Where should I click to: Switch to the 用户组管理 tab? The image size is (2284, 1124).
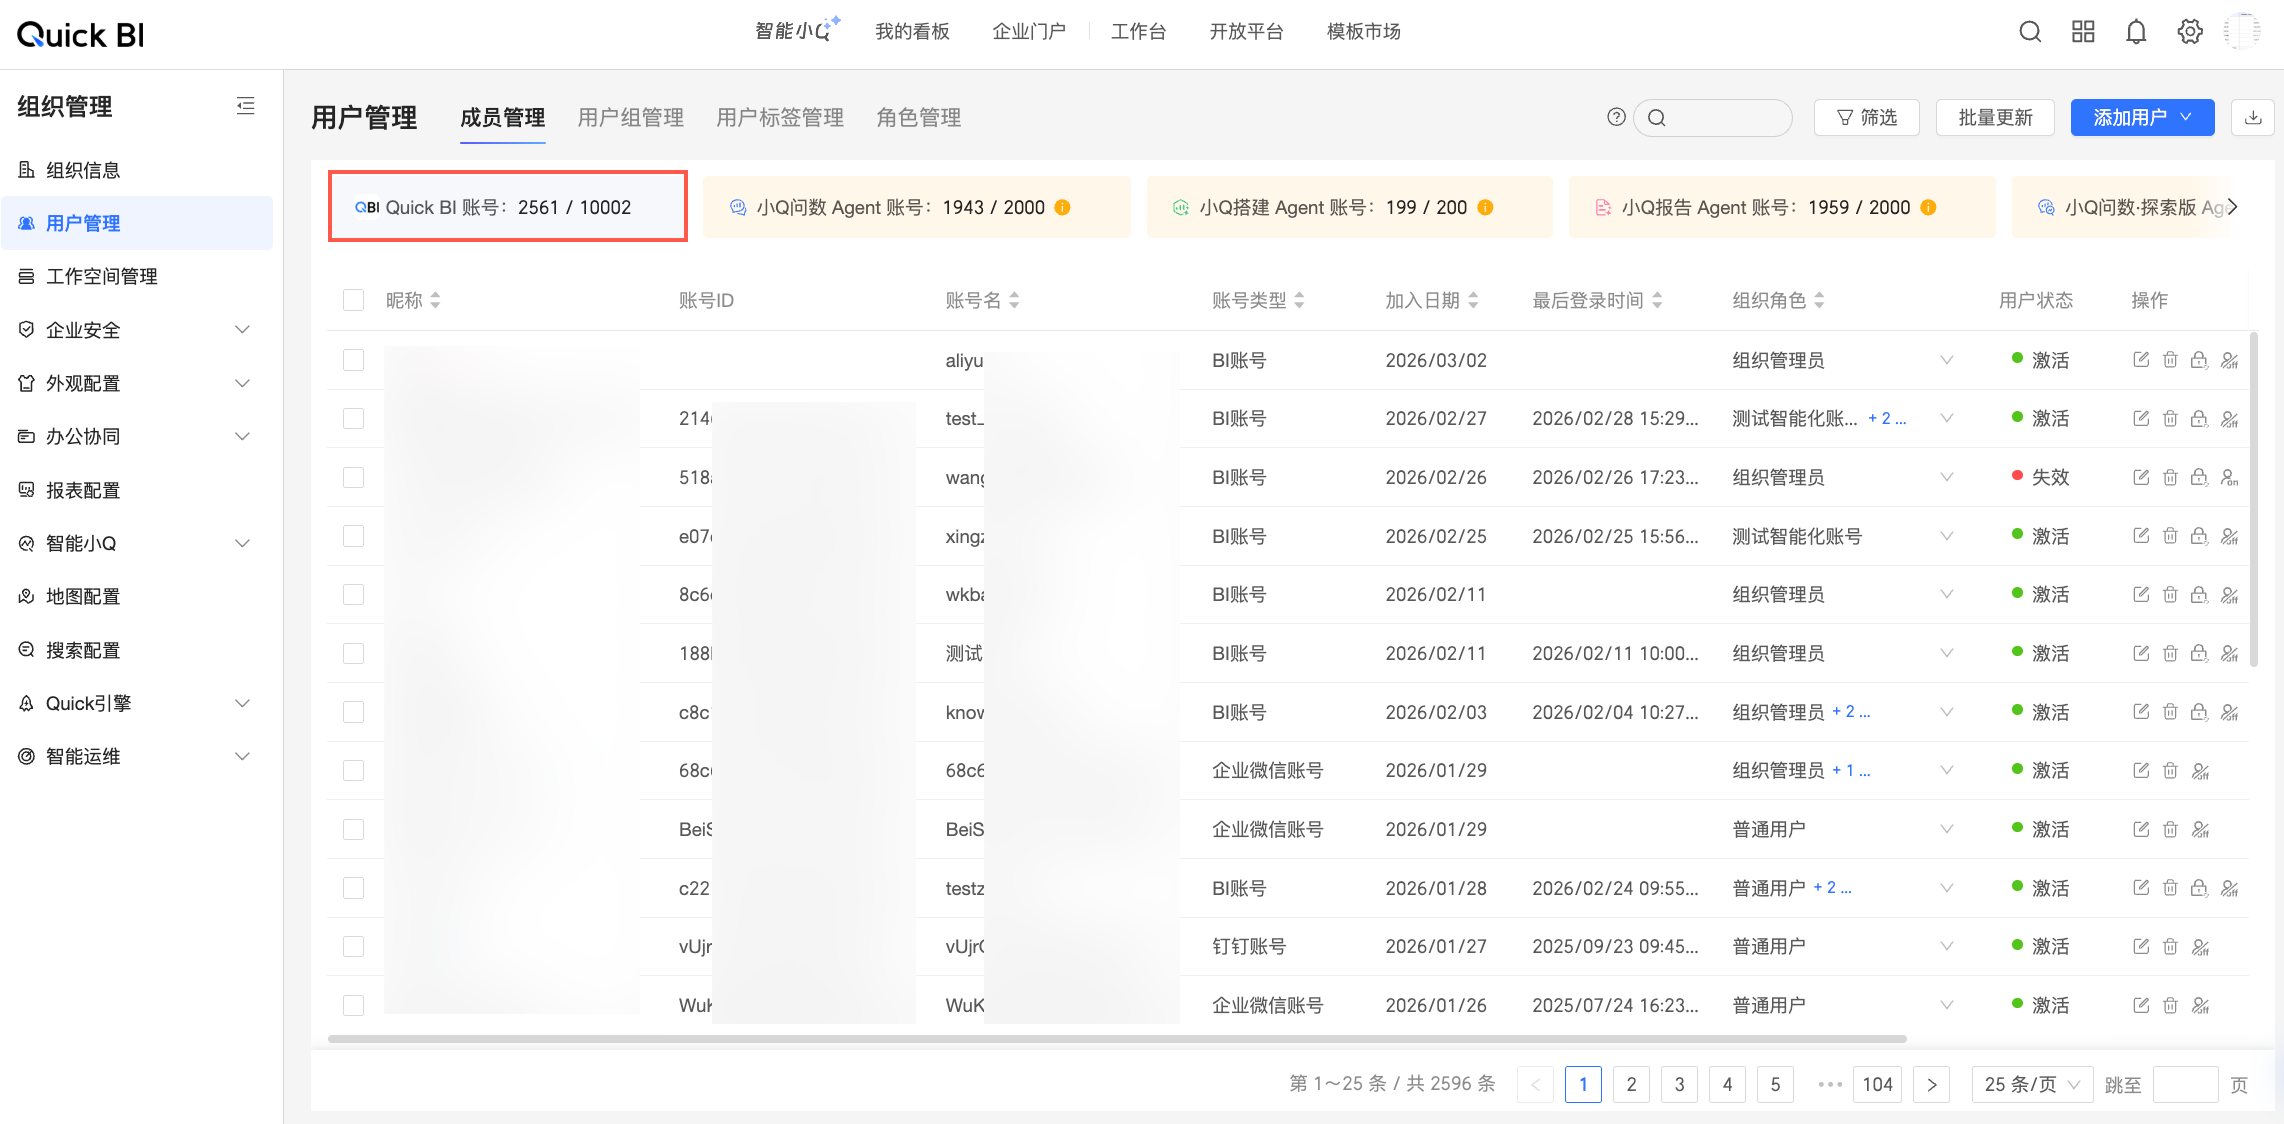point(630,118)
